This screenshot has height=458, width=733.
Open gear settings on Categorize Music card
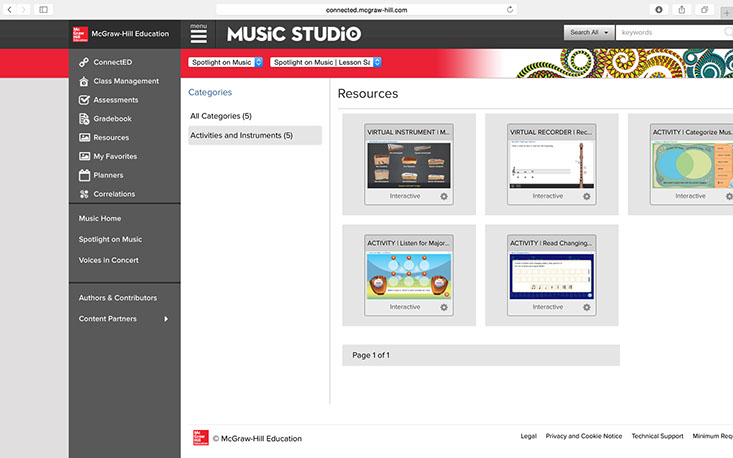(x=729, y=197)
